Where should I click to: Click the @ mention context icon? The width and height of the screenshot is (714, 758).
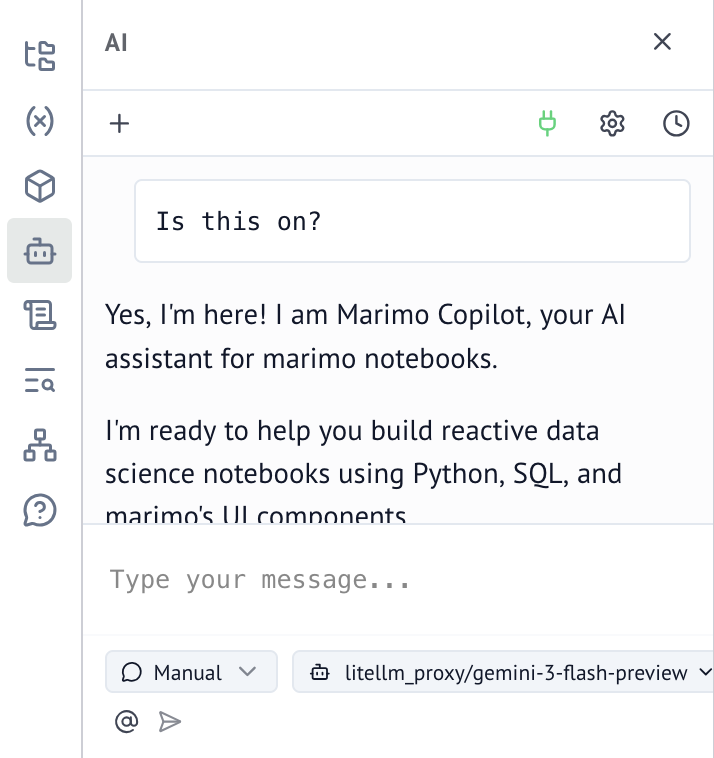click(x=126, y=721)
